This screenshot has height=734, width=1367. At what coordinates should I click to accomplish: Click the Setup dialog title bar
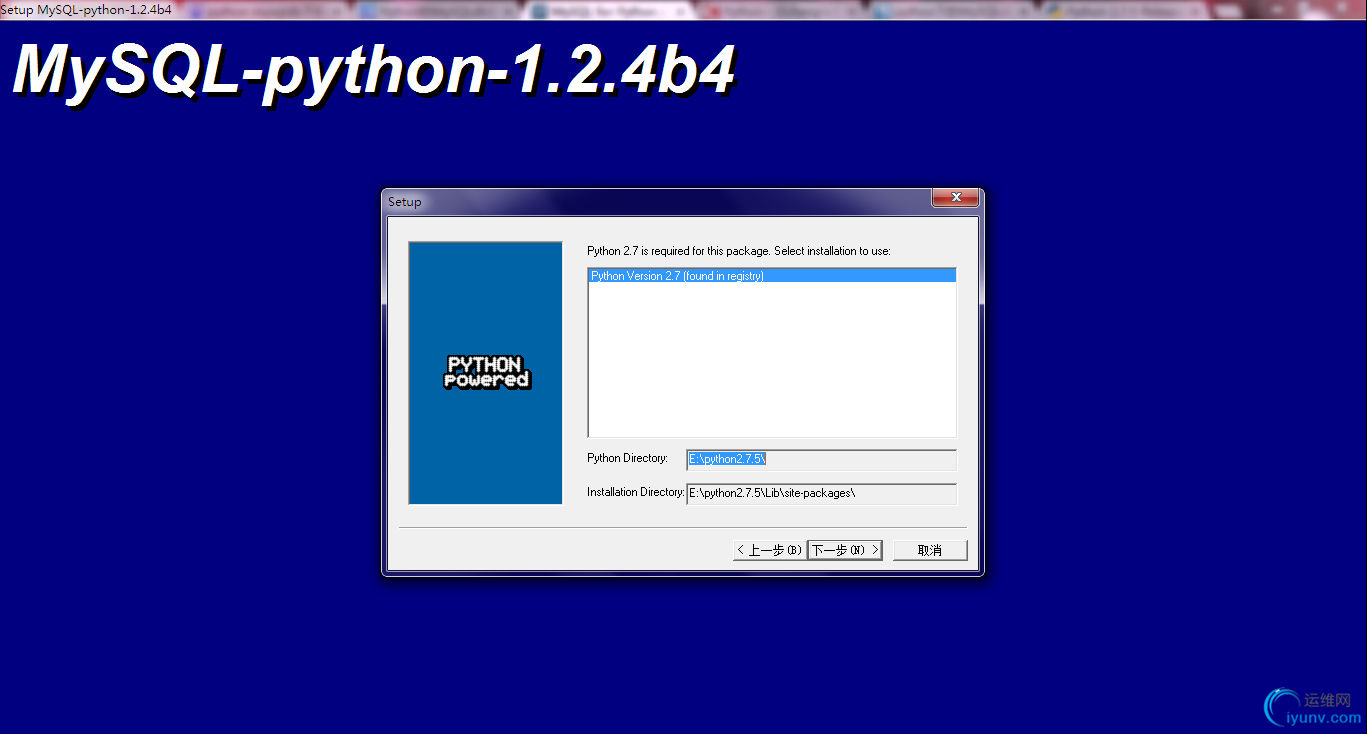pos(655,201)
